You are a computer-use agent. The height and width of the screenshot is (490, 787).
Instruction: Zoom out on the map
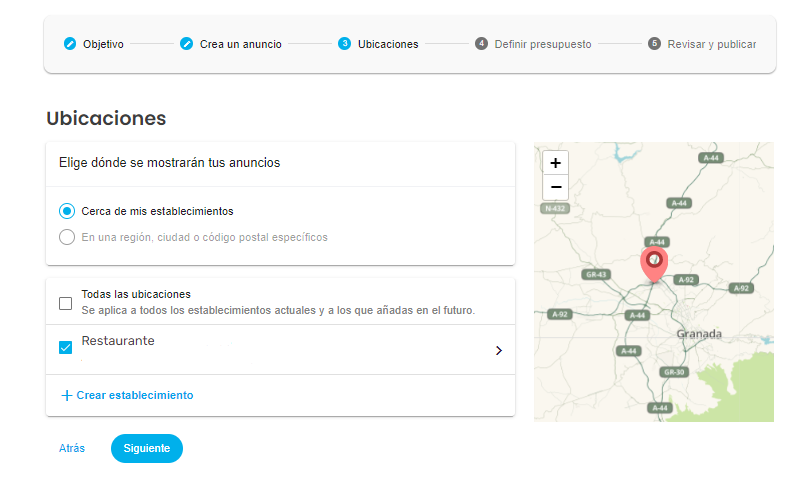555,187
